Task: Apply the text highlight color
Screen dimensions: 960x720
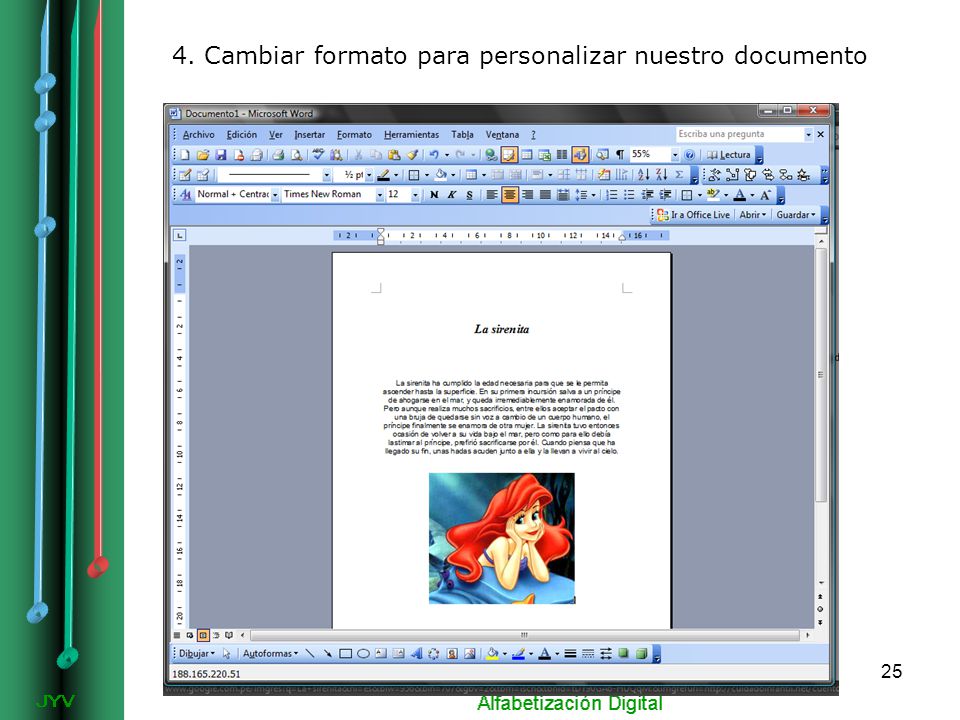Action: [x=713, y=195]
